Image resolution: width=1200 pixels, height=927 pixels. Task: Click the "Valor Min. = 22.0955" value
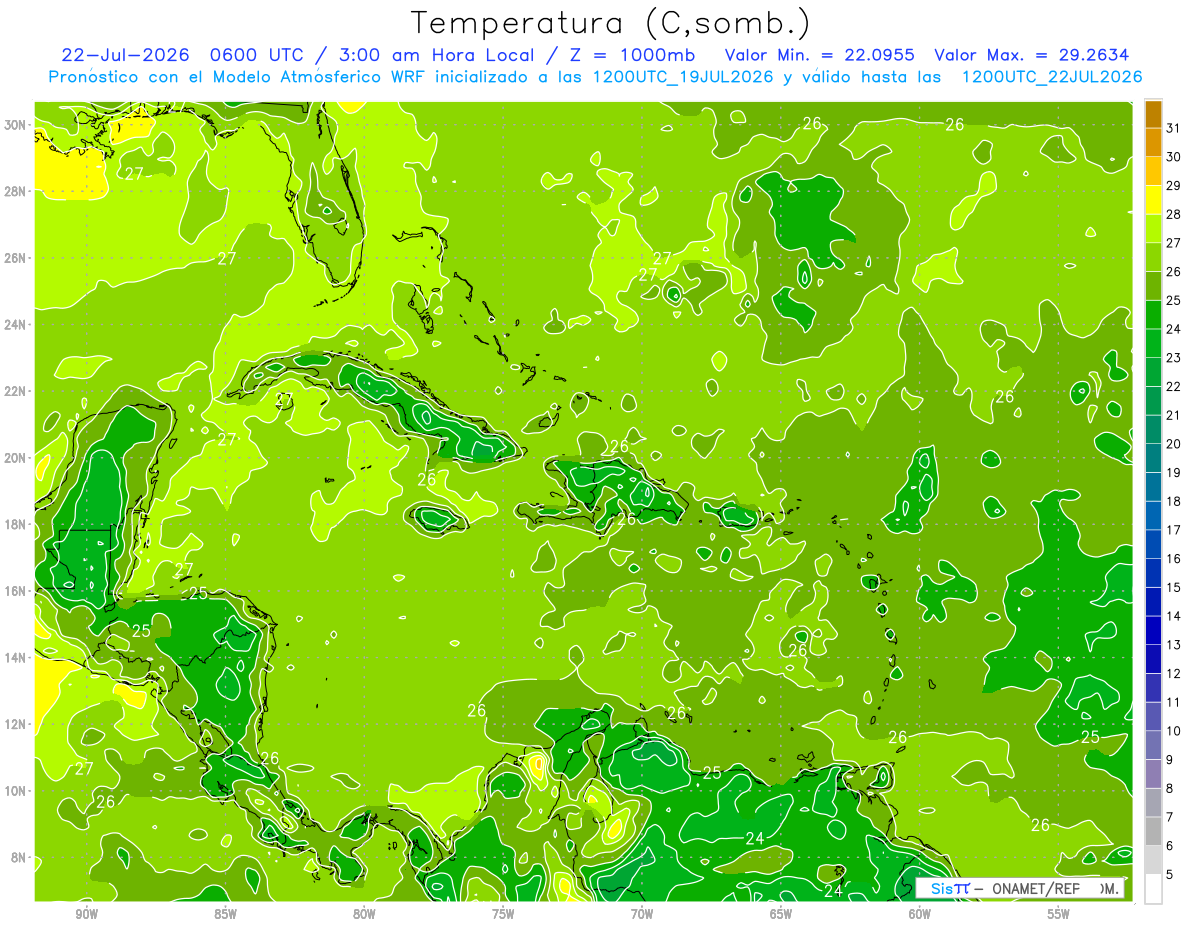pyautogui.click(x=820, y=54)
